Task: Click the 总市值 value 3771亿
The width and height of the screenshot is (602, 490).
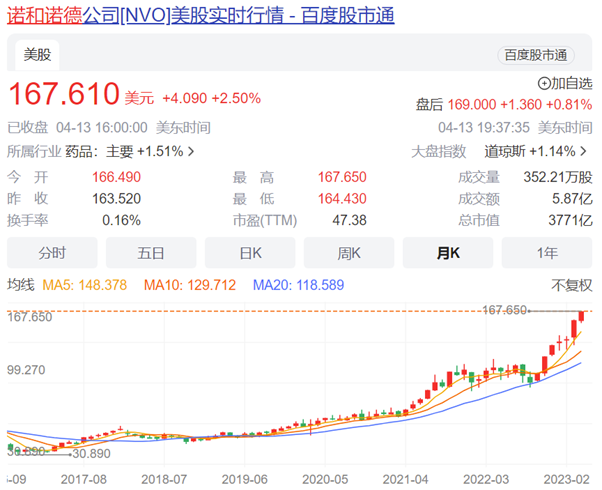Action: point(570,220)
